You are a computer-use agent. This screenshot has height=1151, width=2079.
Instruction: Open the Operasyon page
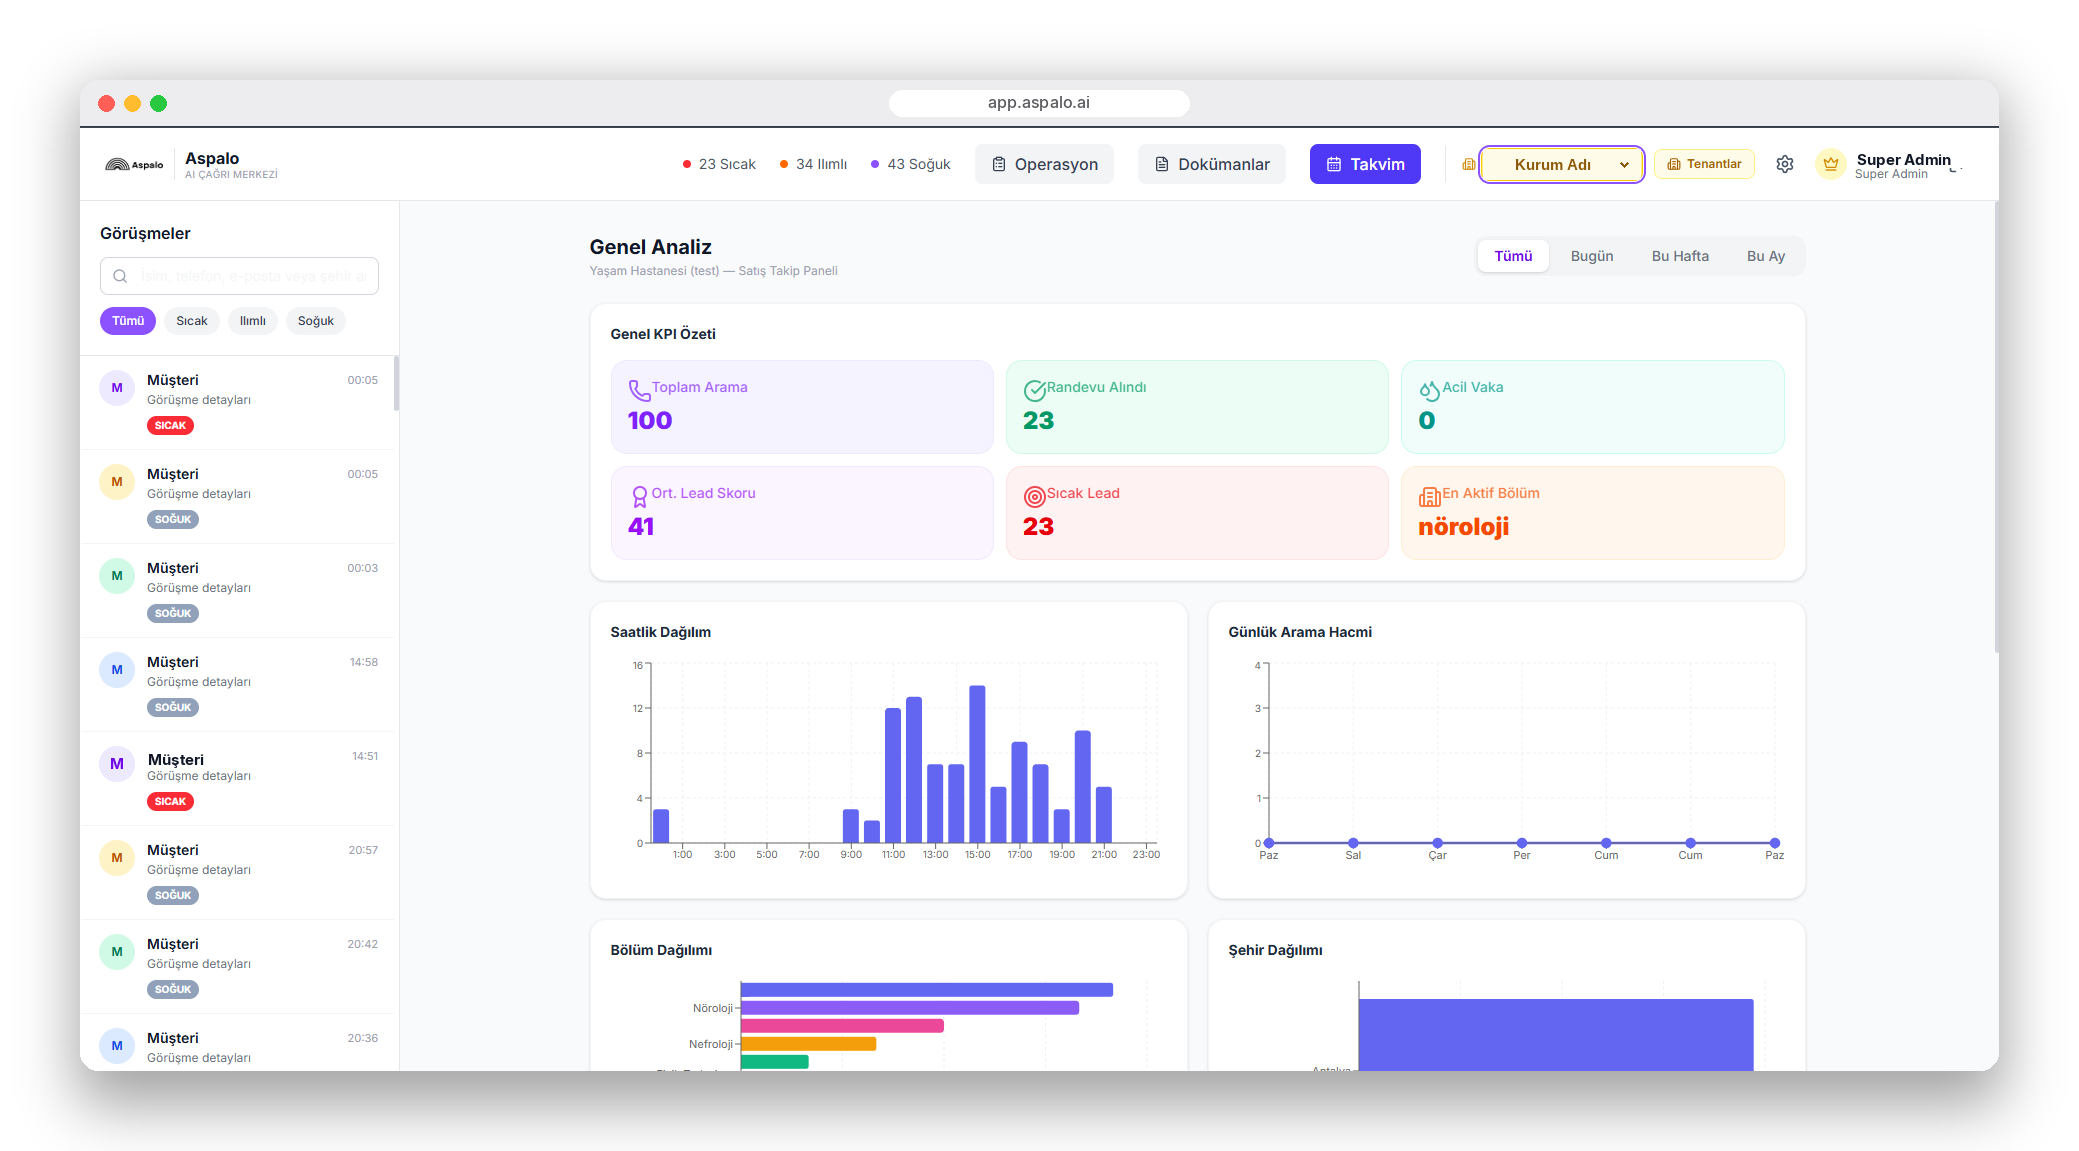click(x=1044, y=164)
